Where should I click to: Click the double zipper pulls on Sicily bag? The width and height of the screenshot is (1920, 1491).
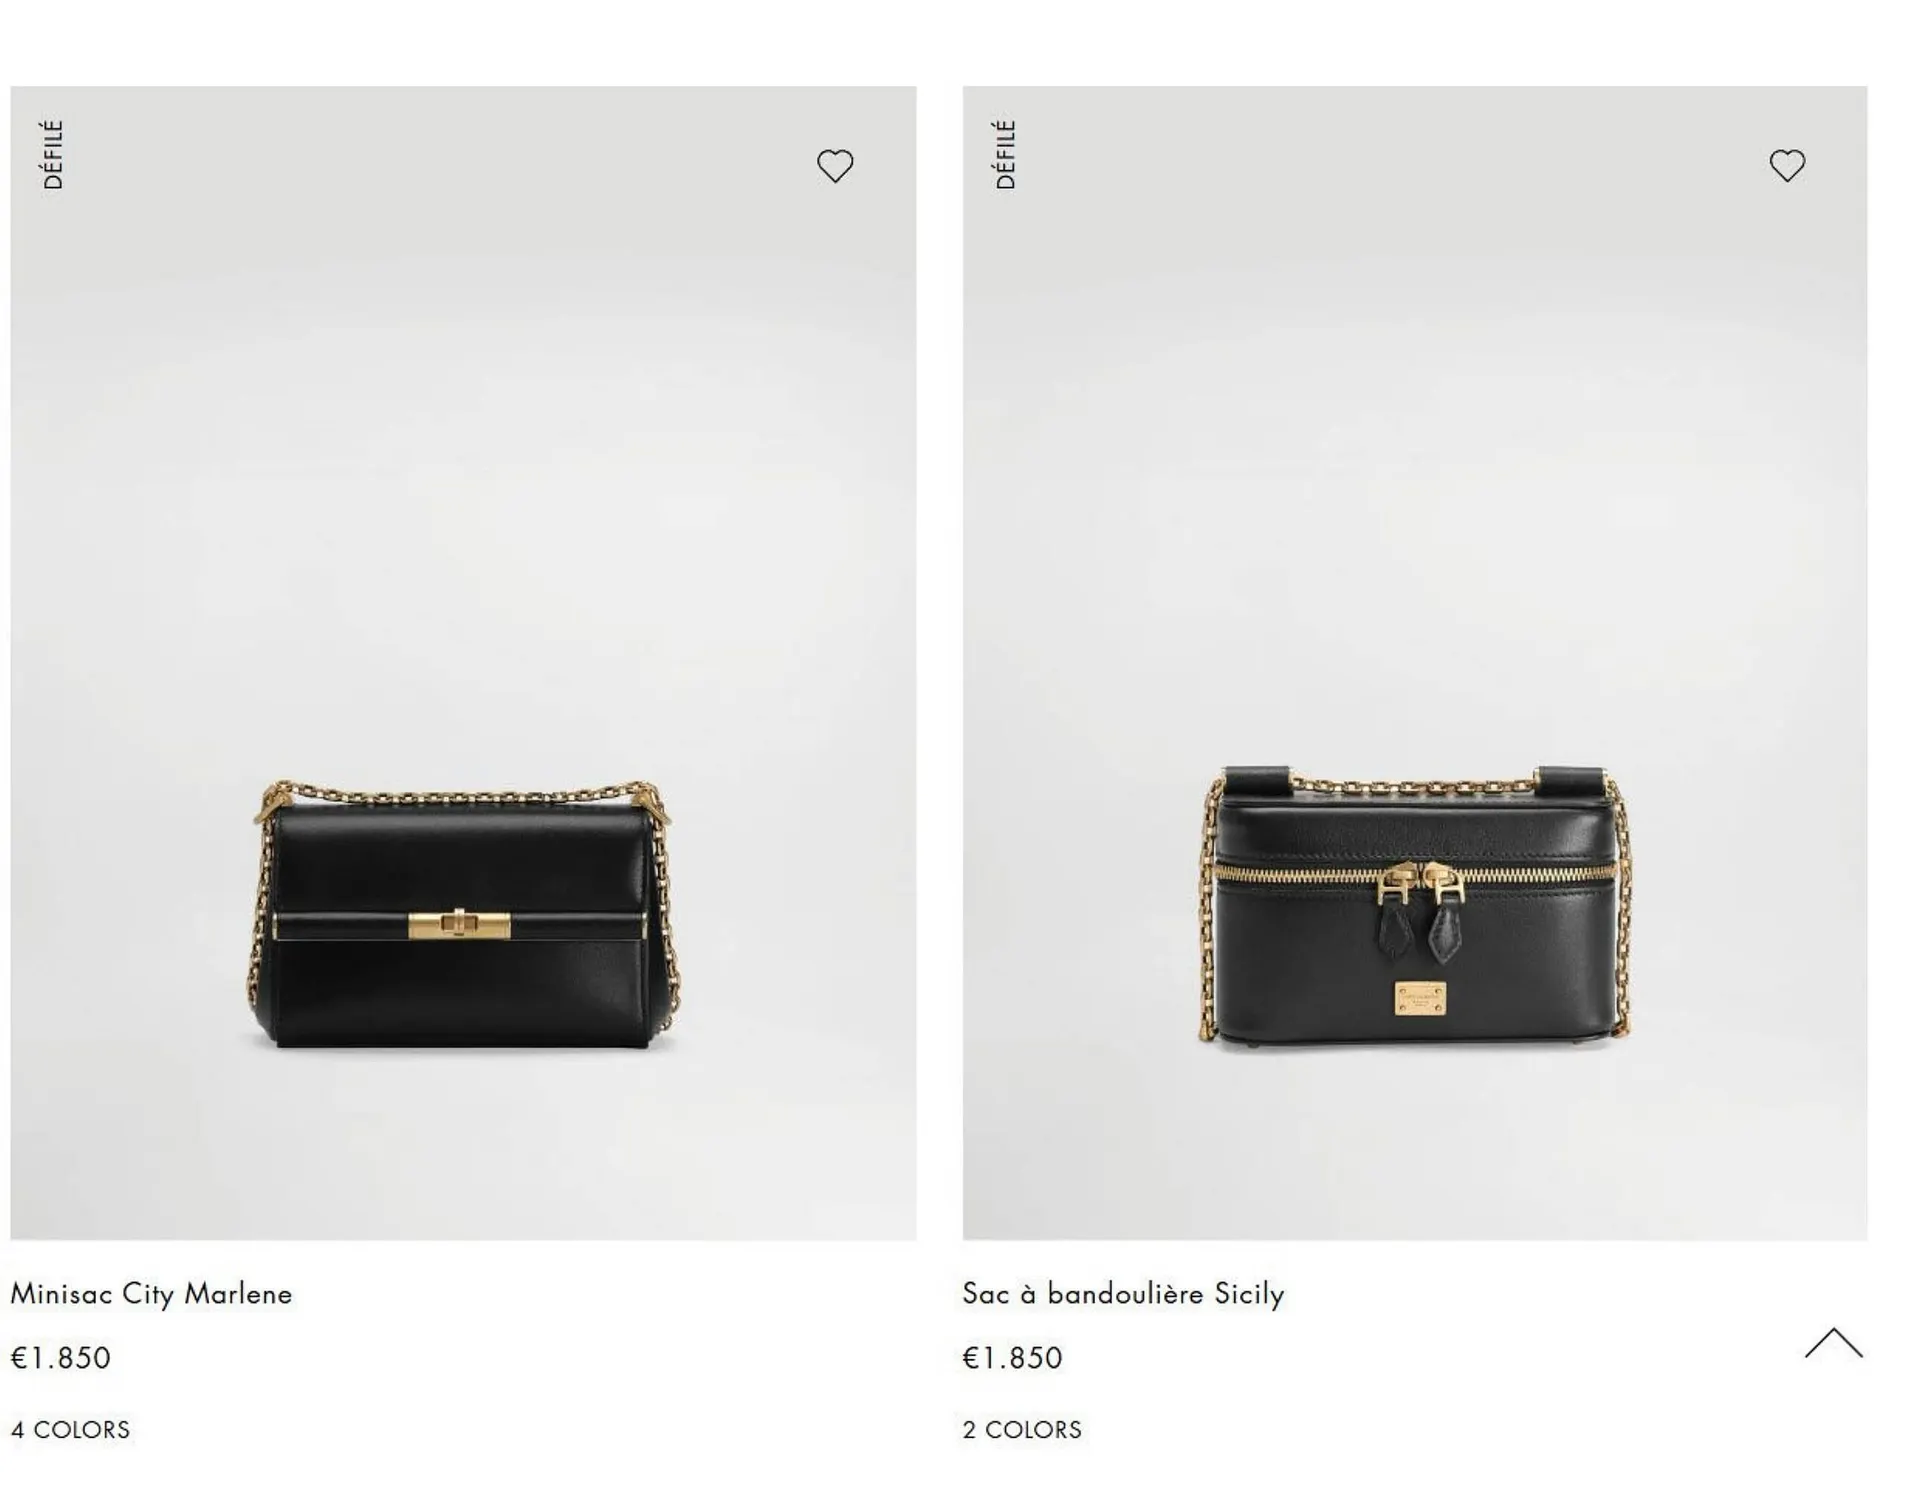pyautogui.click(x=1420, y=907)
